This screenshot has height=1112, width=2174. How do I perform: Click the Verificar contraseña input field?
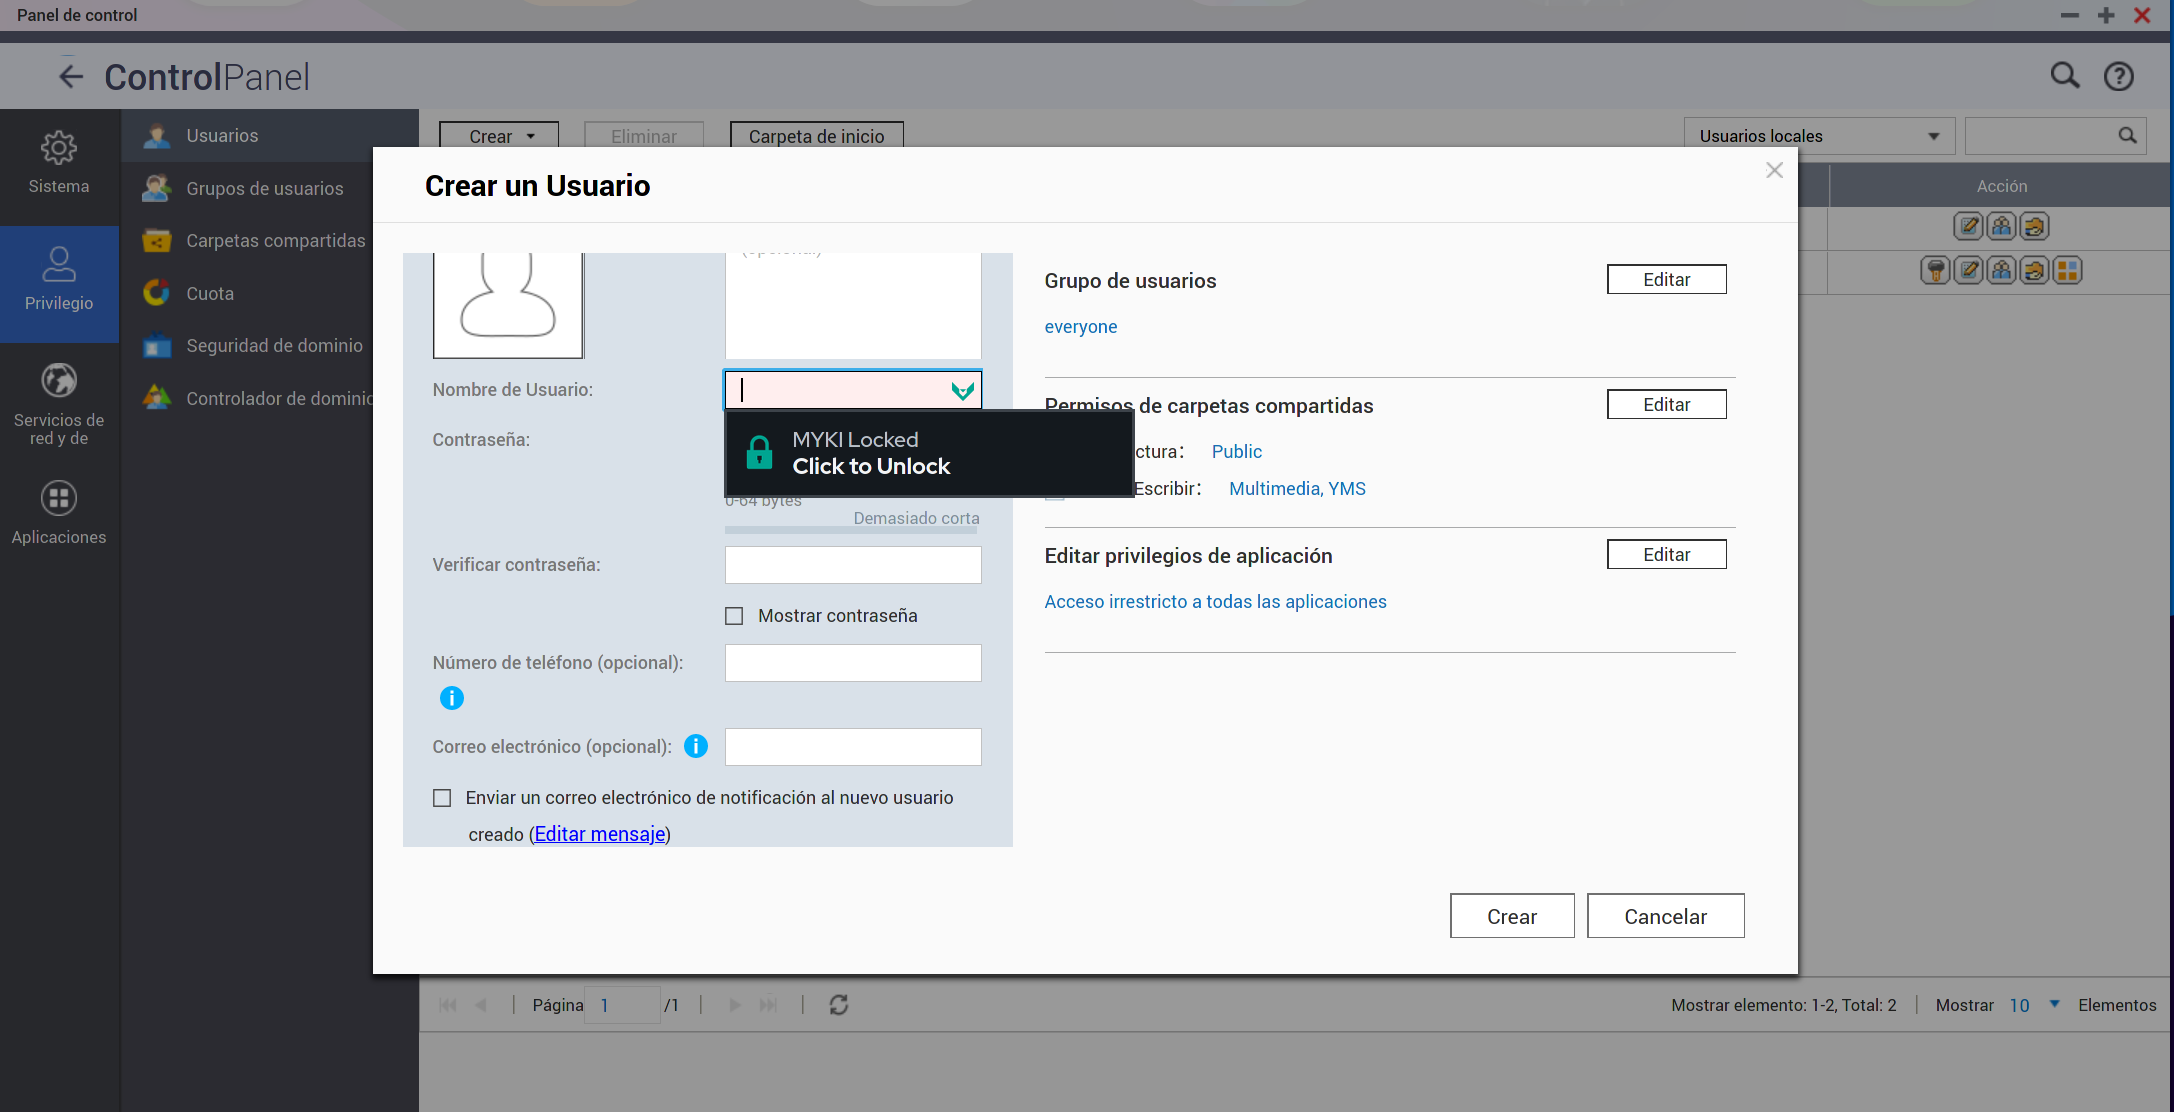tap(852, 565)
